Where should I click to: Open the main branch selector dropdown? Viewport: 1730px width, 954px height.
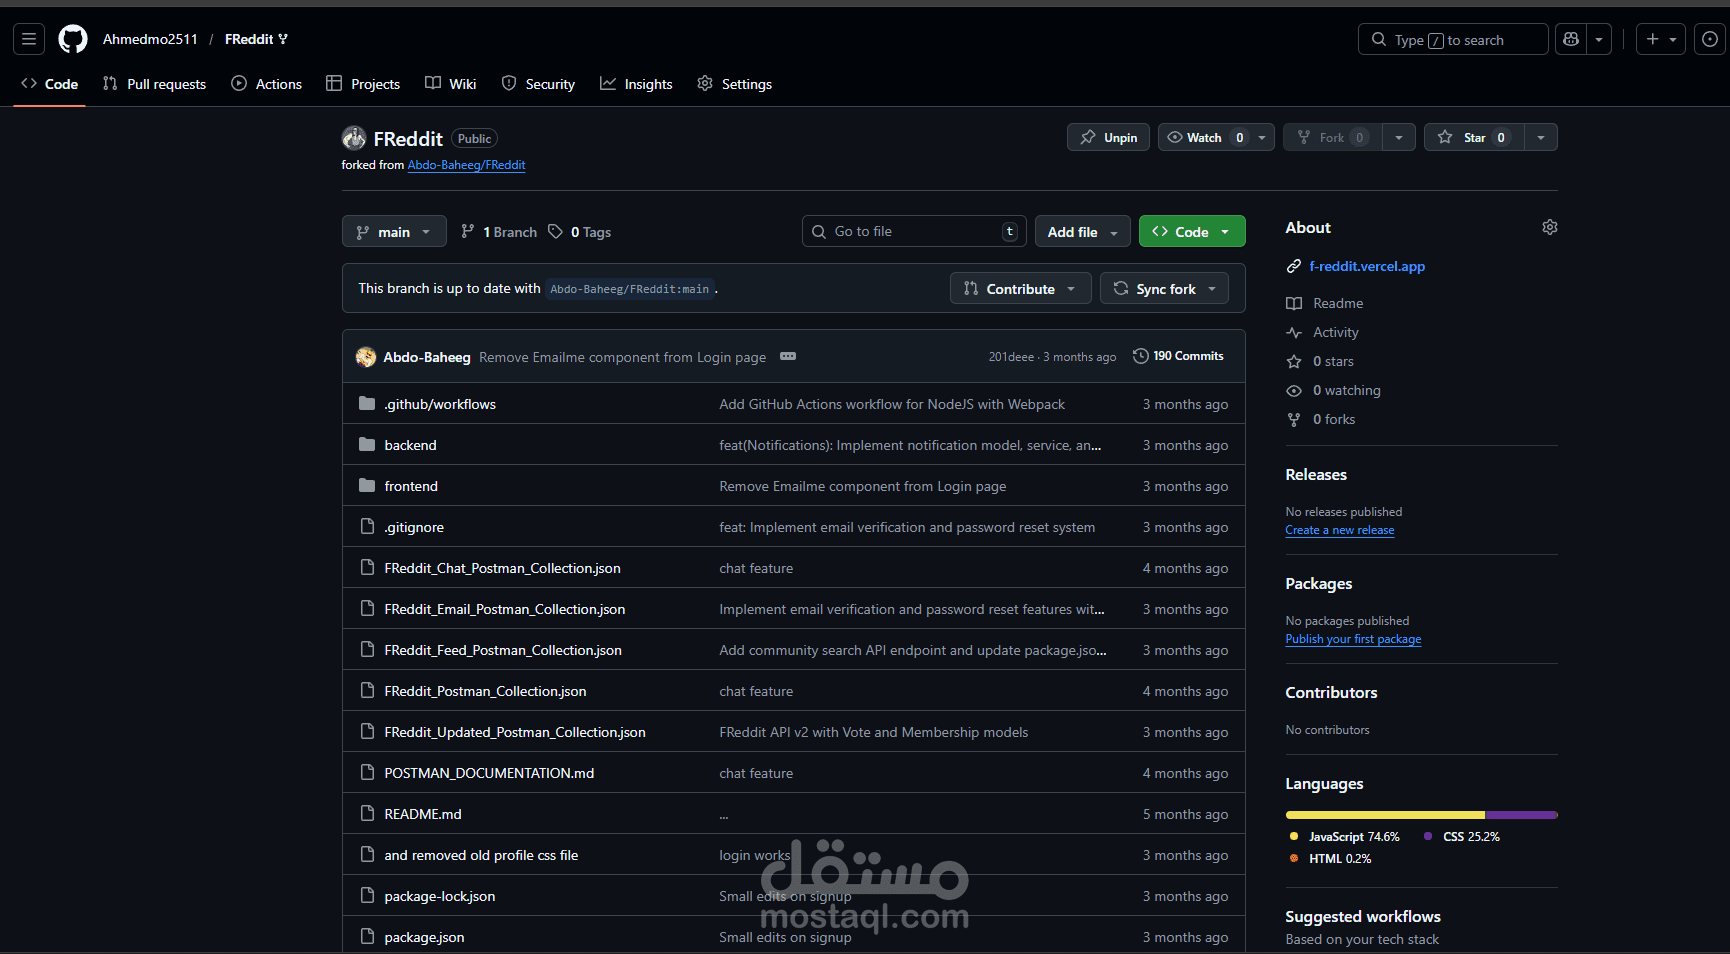click(394, 232)
